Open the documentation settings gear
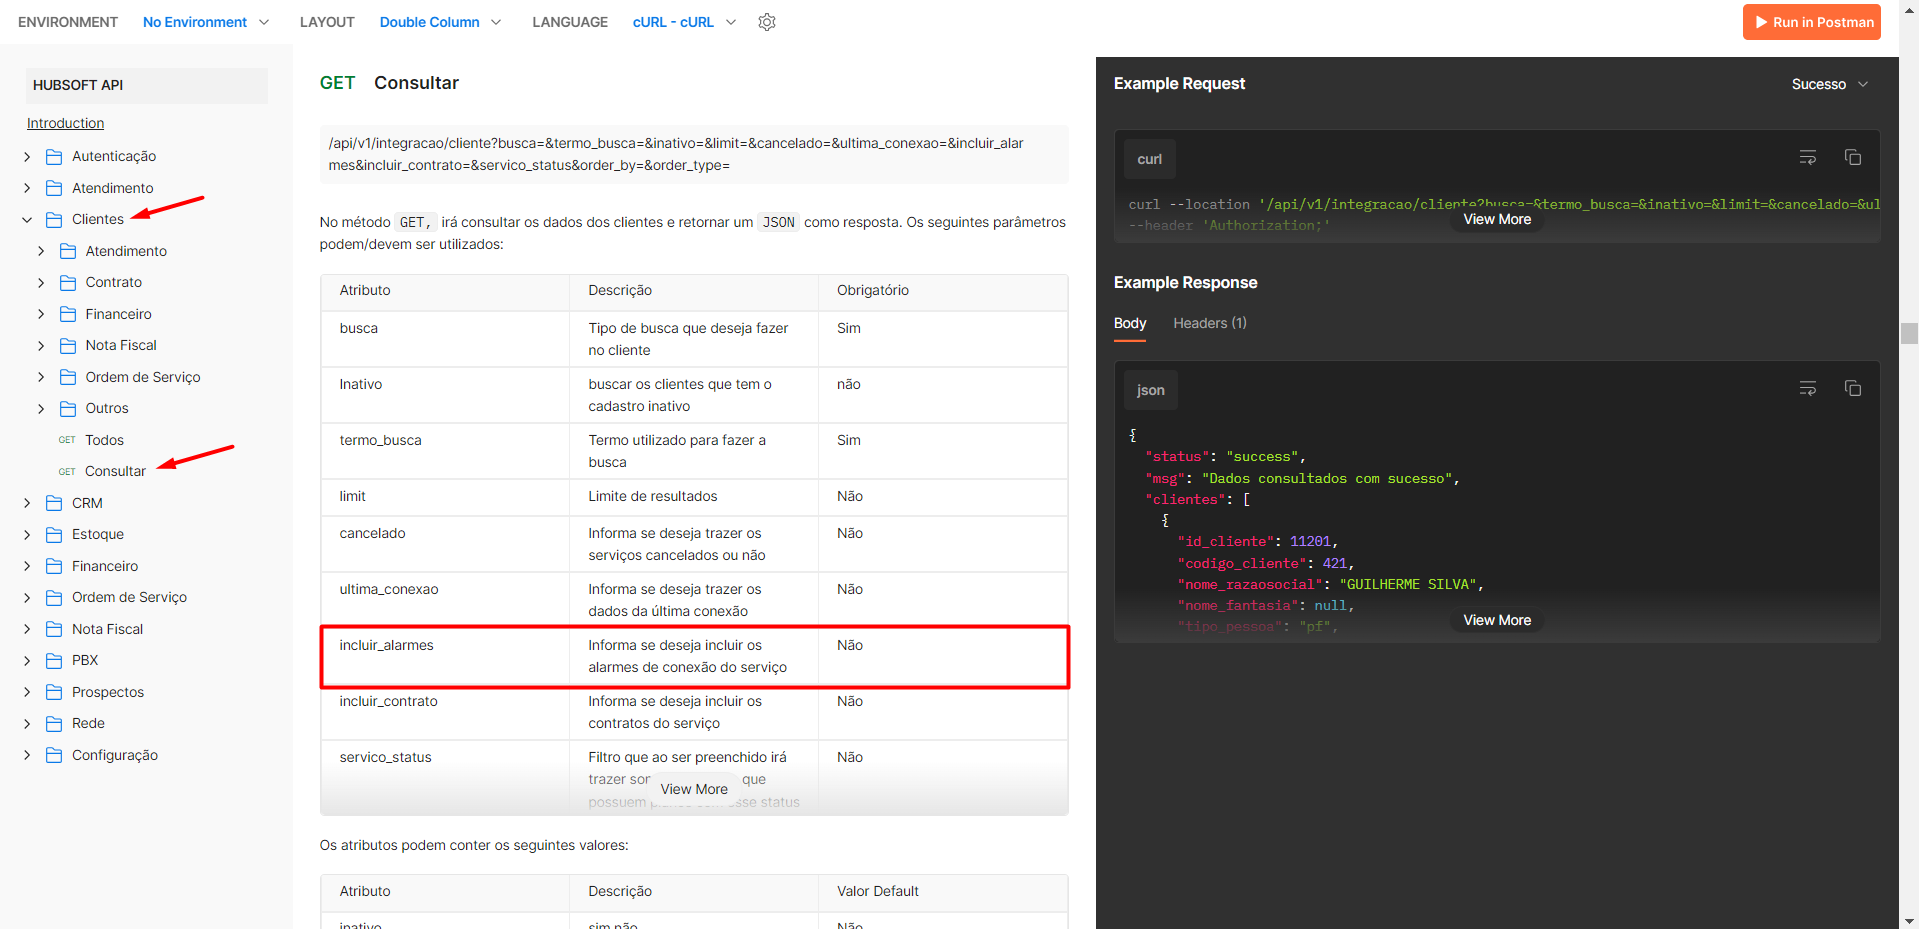This screenshot has width=1919, height=929. (x=767, y=22)
